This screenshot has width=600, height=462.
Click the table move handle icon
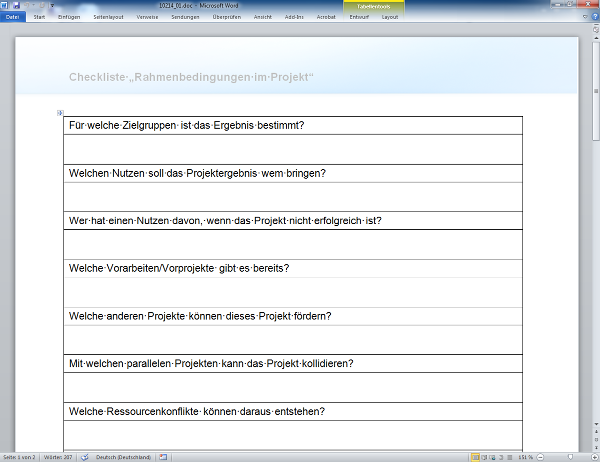click(x=60, y=113)
